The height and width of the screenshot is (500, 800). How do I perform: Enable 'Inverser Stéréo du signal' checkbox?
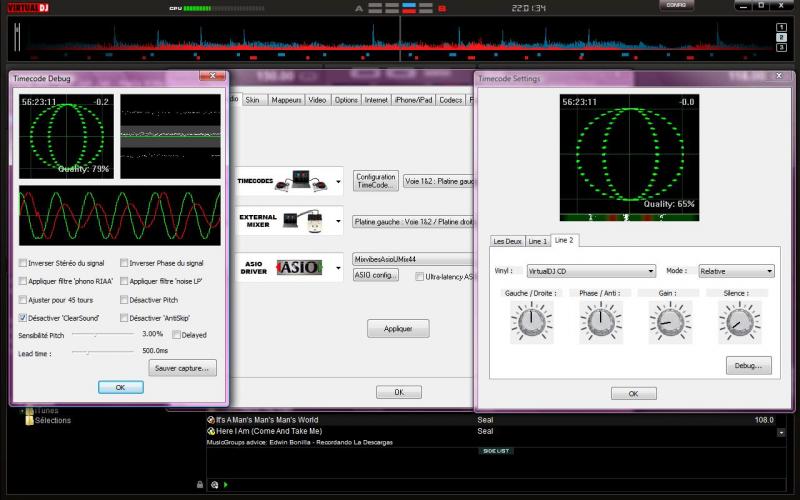[x=23, y=263]
